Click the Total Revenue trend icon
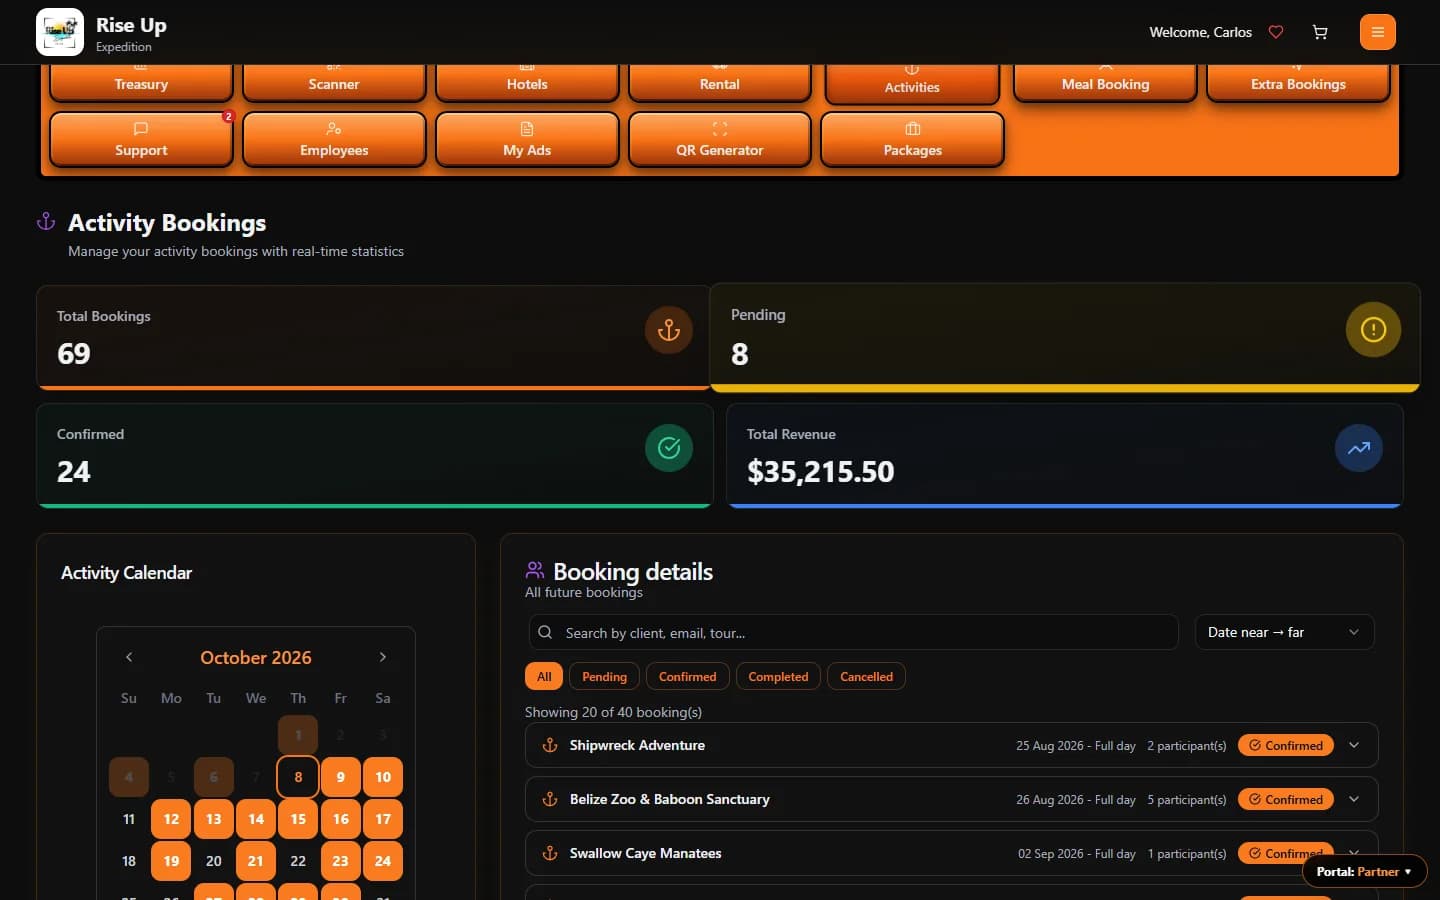This screenshot has height=900, width=1440. pyautogui.click(x=1359, y=448)
